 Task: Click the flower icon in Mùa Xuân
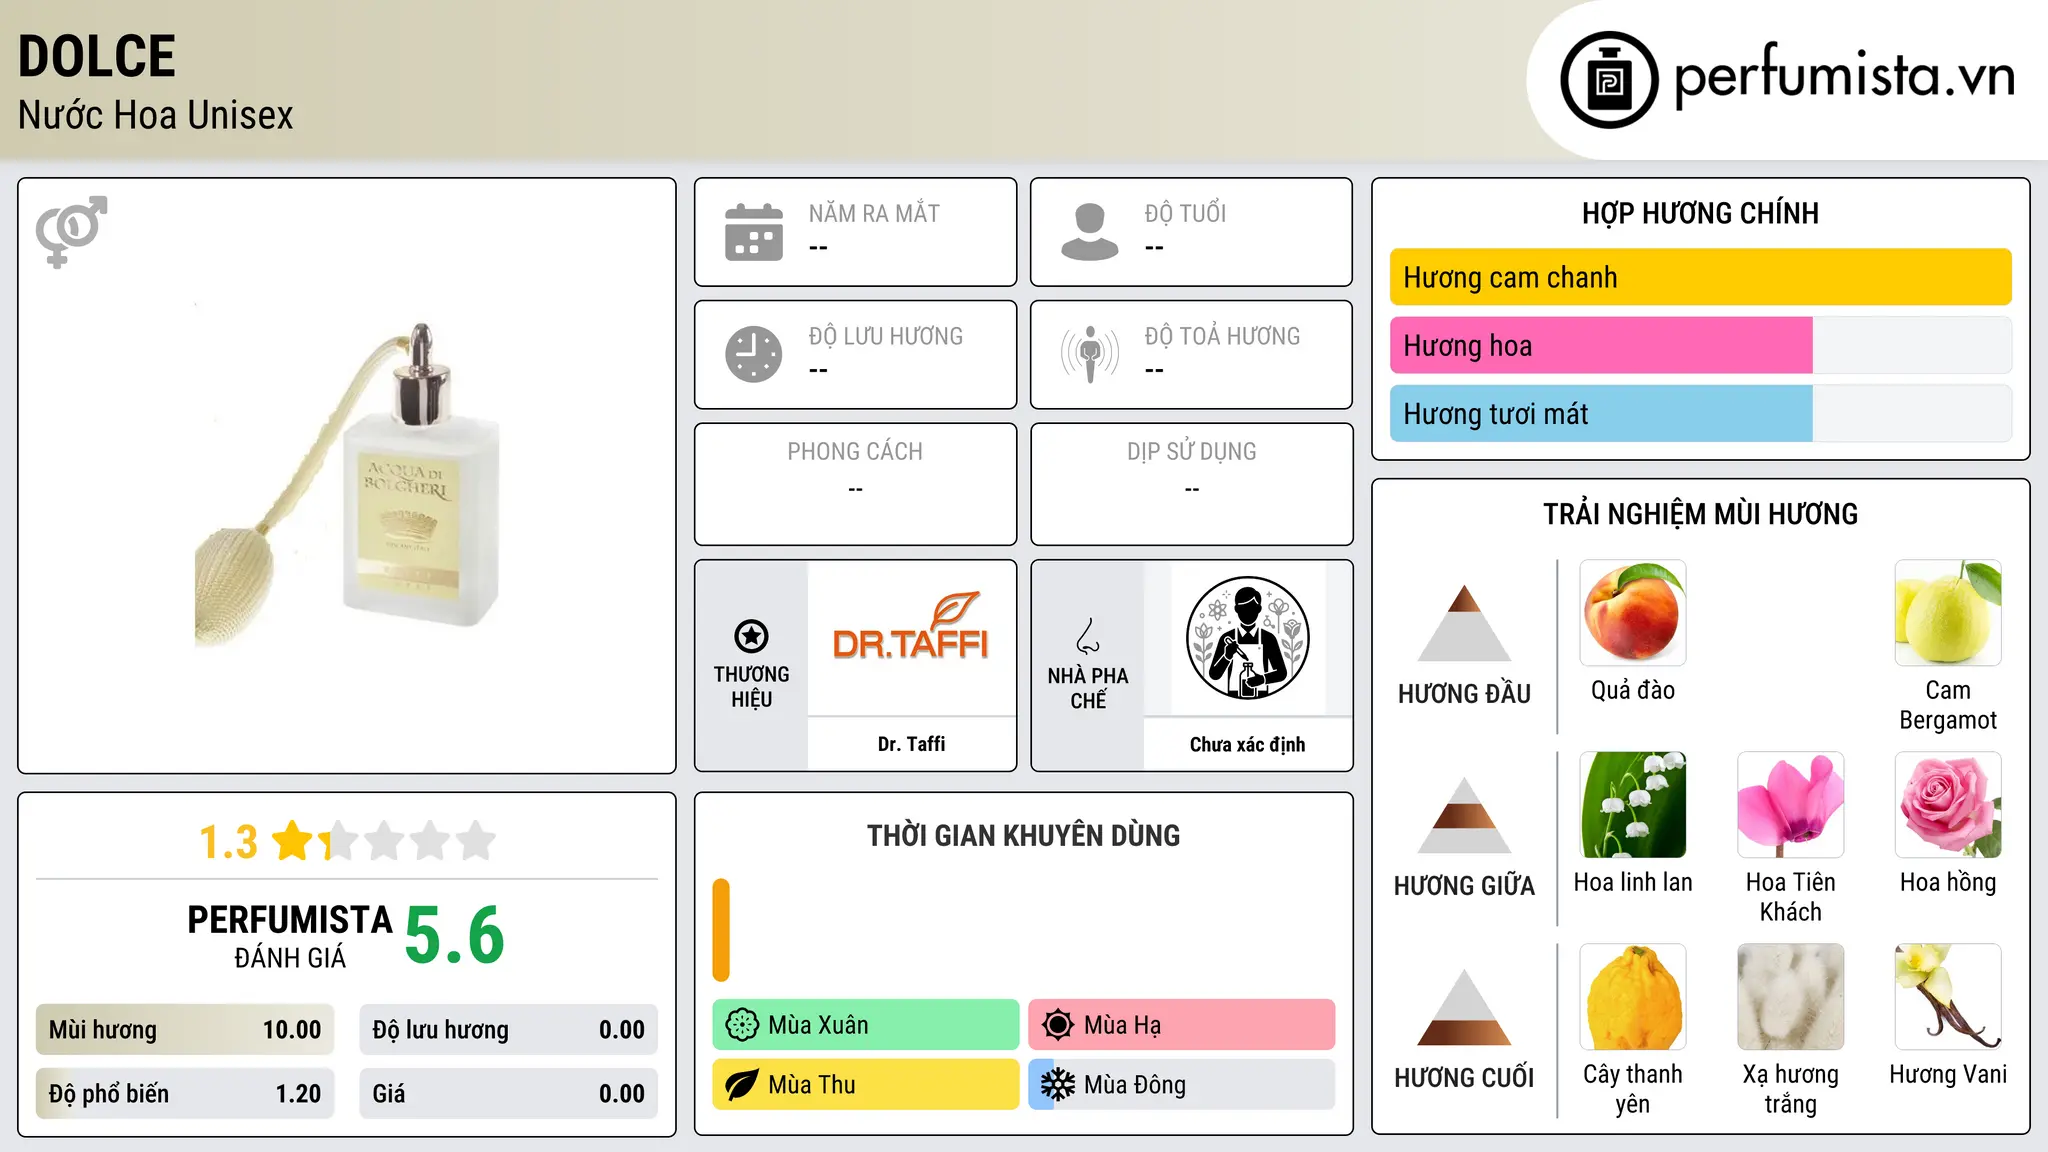click(742, 1025)
